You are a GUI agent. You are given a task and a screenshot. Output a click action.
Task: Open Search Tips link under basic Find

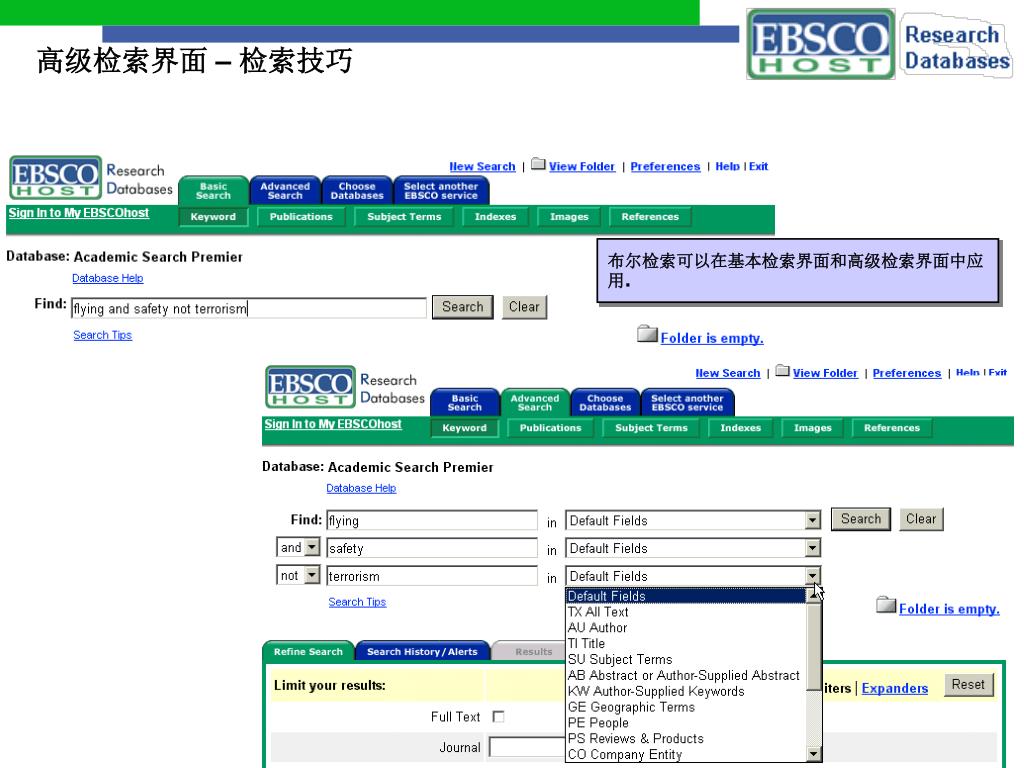tap(103, 335)
